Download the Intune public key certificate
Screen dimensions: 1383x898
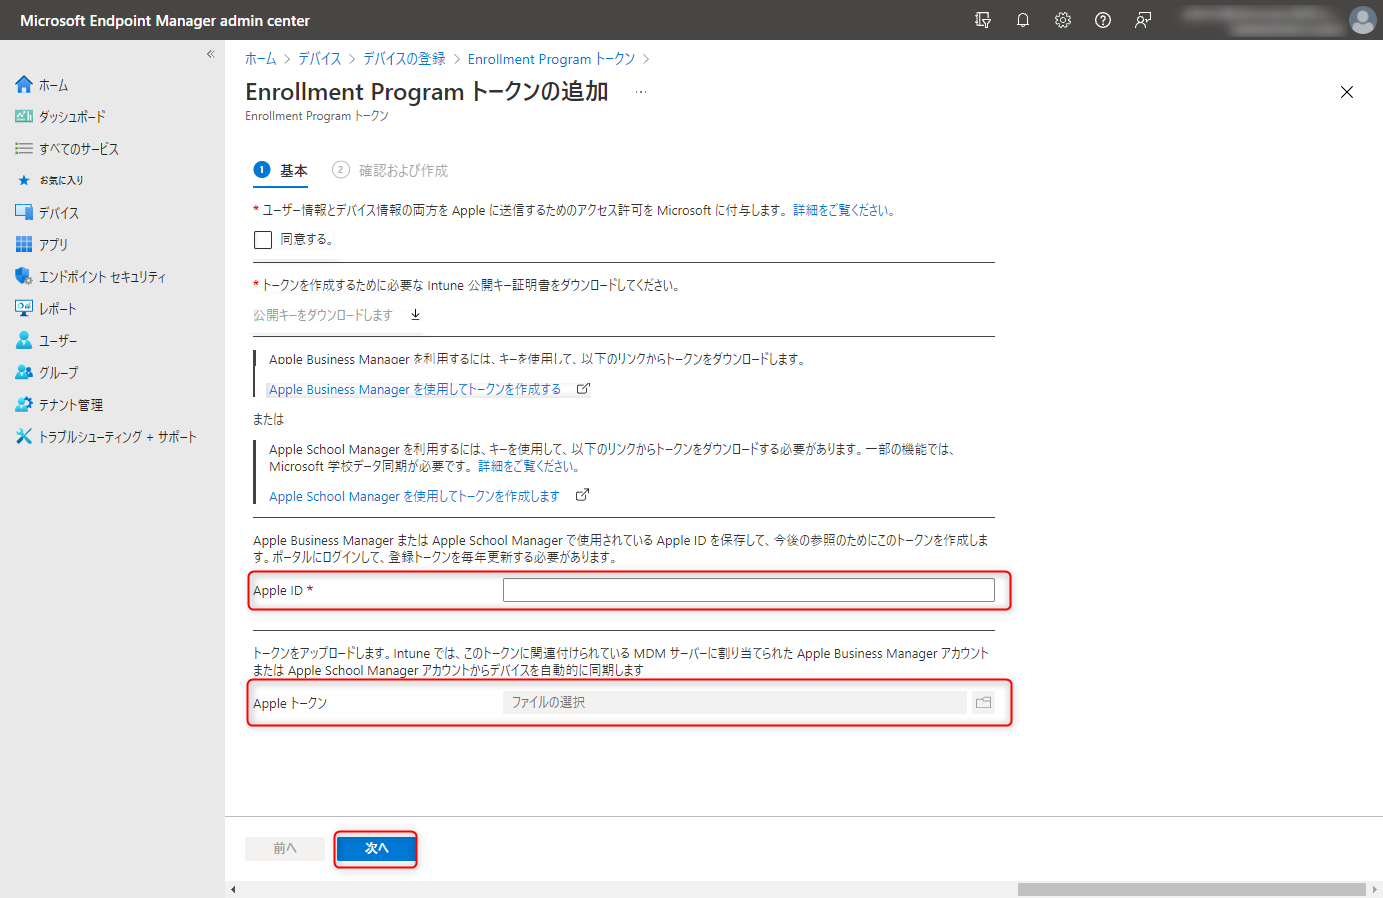(335, 313)
